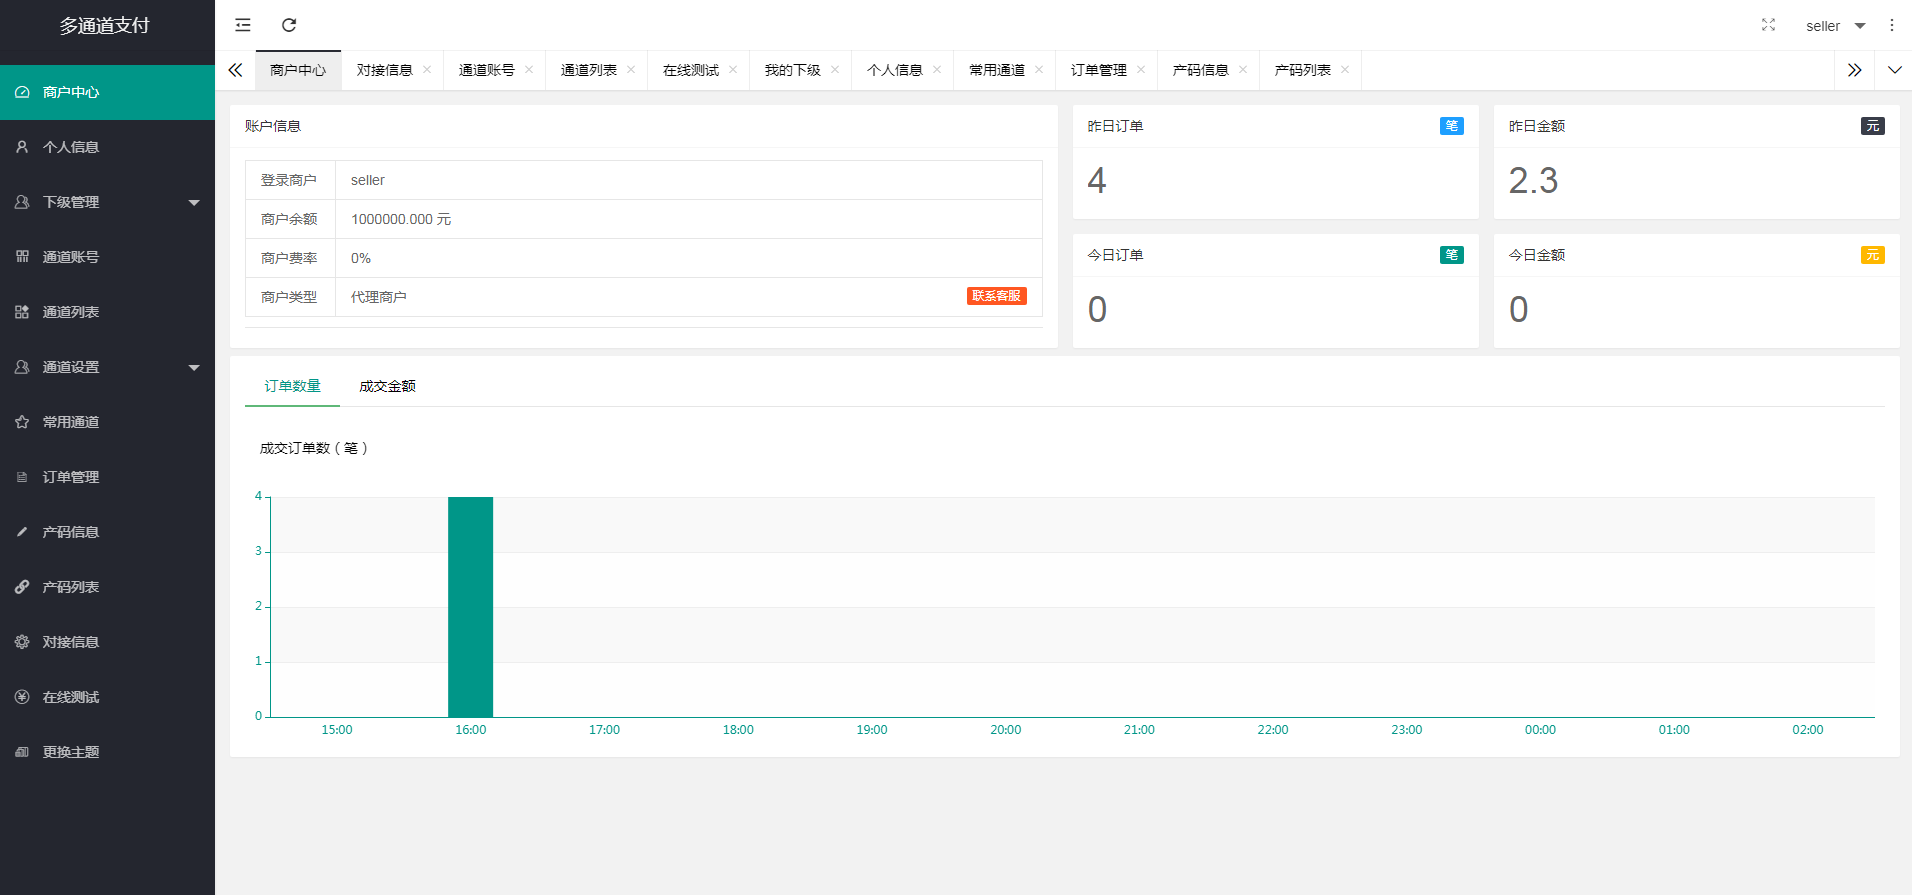Viewport: 1912px width, 895px height.
Task: Open 个人信息 in the sidebar
Action: (71, 147)
